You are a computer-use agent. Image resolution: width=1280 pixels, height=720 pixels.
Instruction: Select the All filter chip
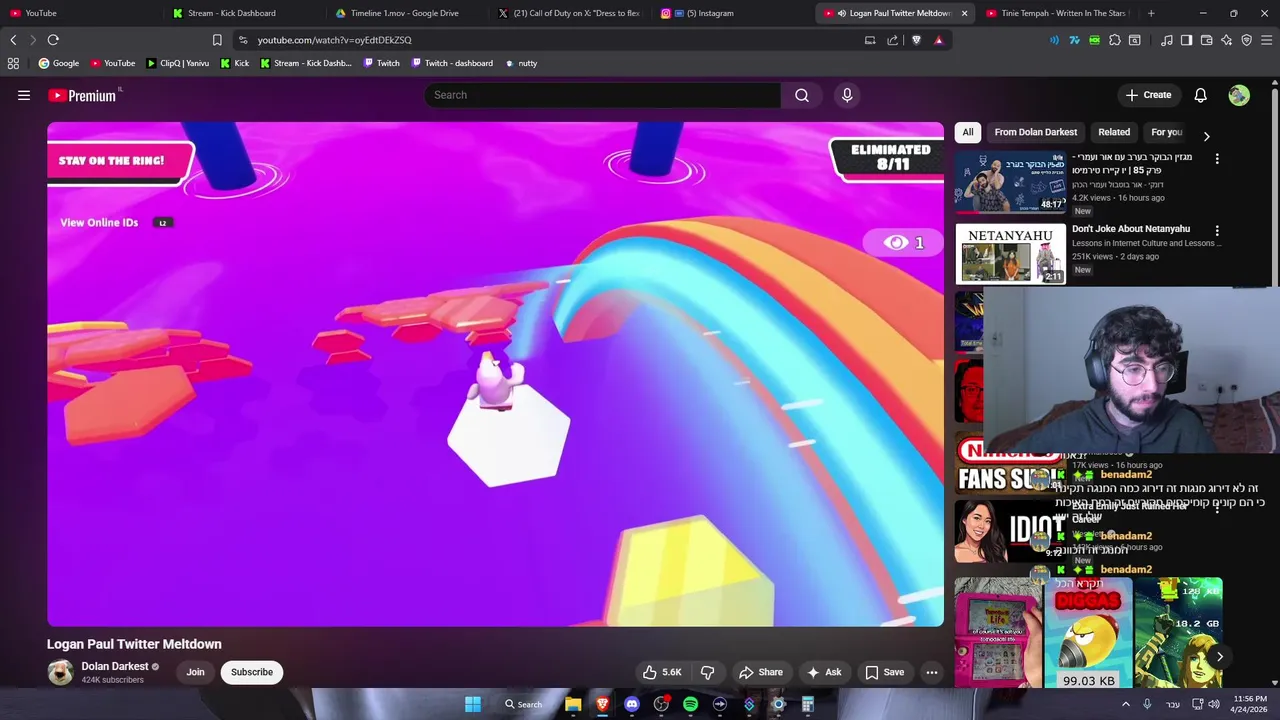click(967, 132)
